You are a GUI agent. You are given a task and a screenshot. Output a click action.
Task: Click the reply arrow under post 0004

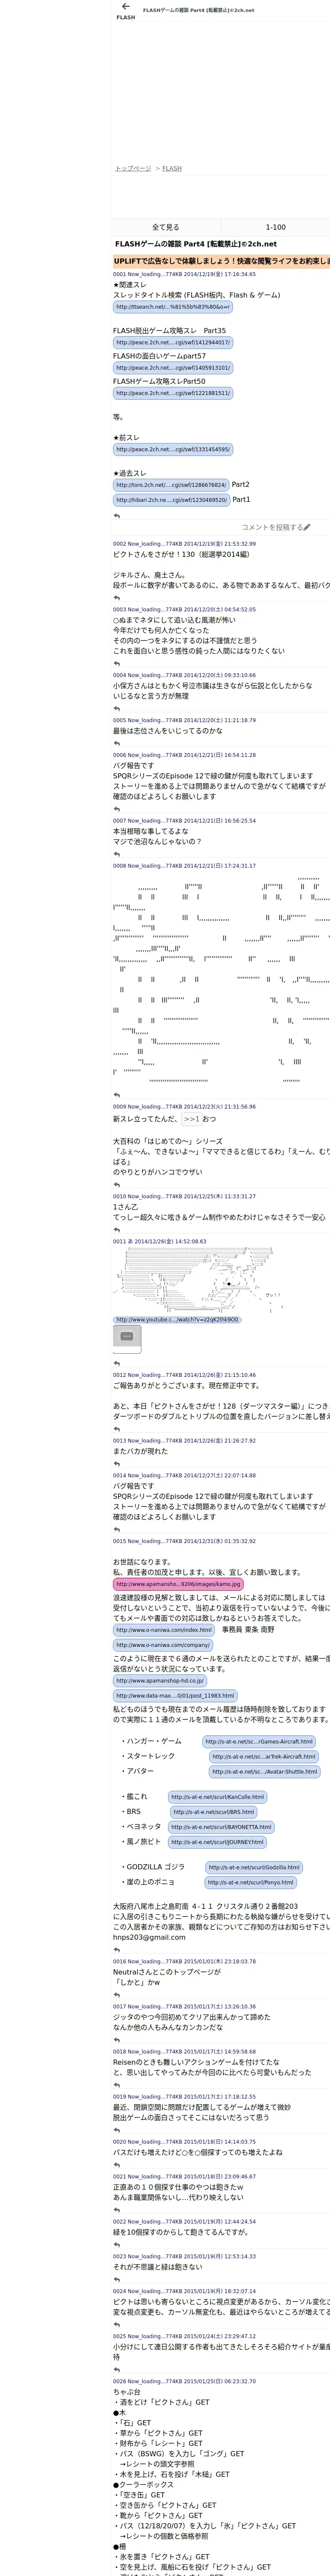pyautogui.click(x=117, y=709)
